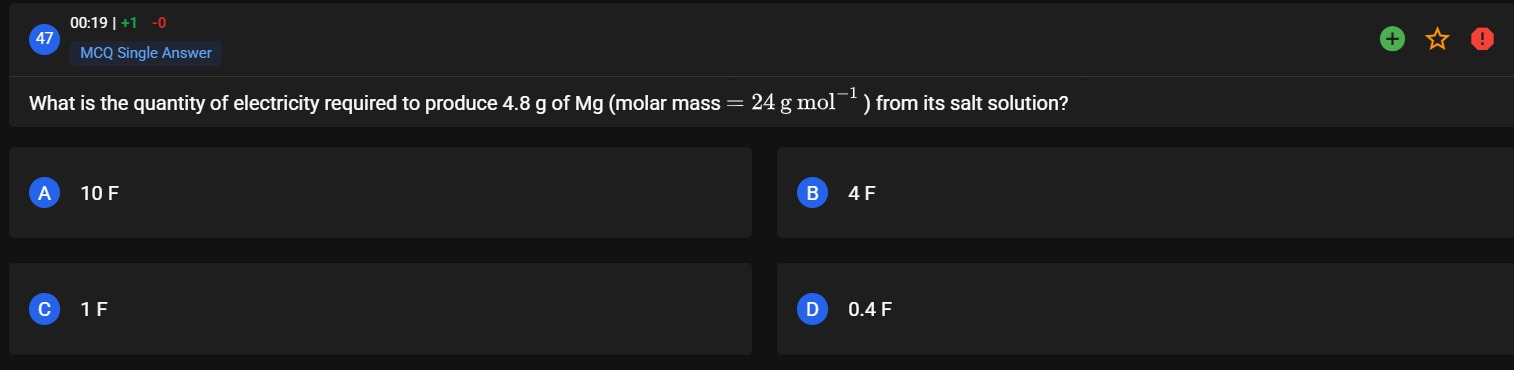Click the +1 positive marks indicator
The height and width of the screenshot is (370, 1514).
coord(129,23)
